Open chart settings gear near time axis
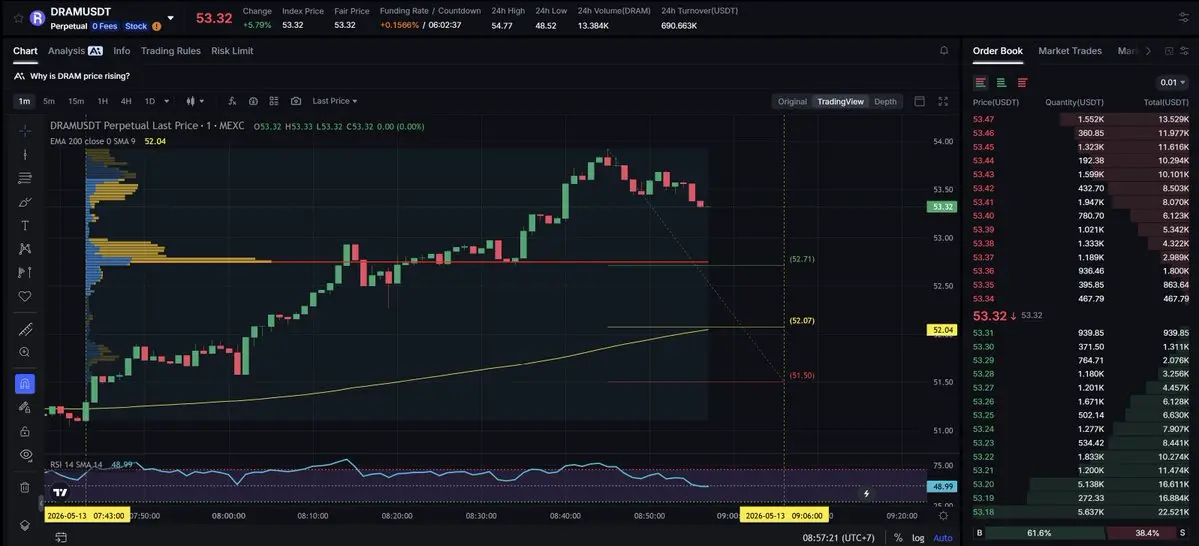Viewport: 1199px width, 546px height. 943,516
